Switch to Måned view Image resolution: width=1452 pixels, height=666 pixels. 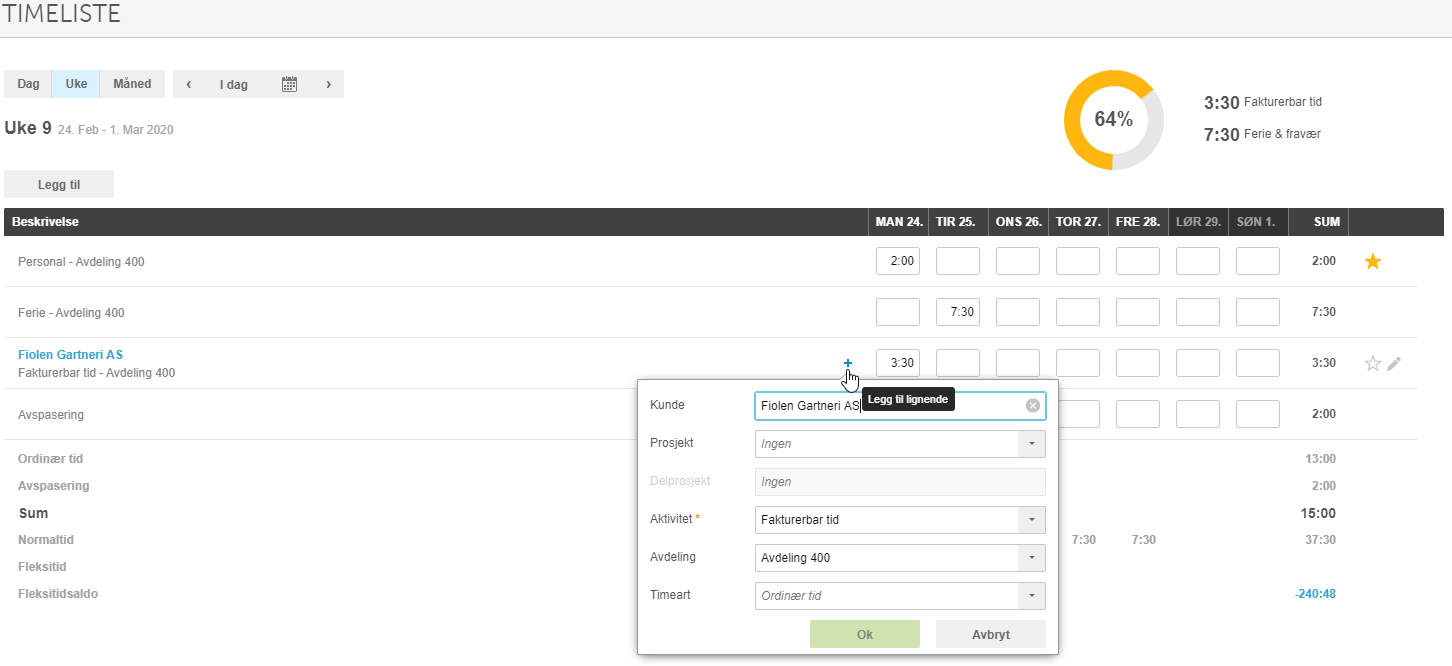pyautogui.click(x=132, y=84)
